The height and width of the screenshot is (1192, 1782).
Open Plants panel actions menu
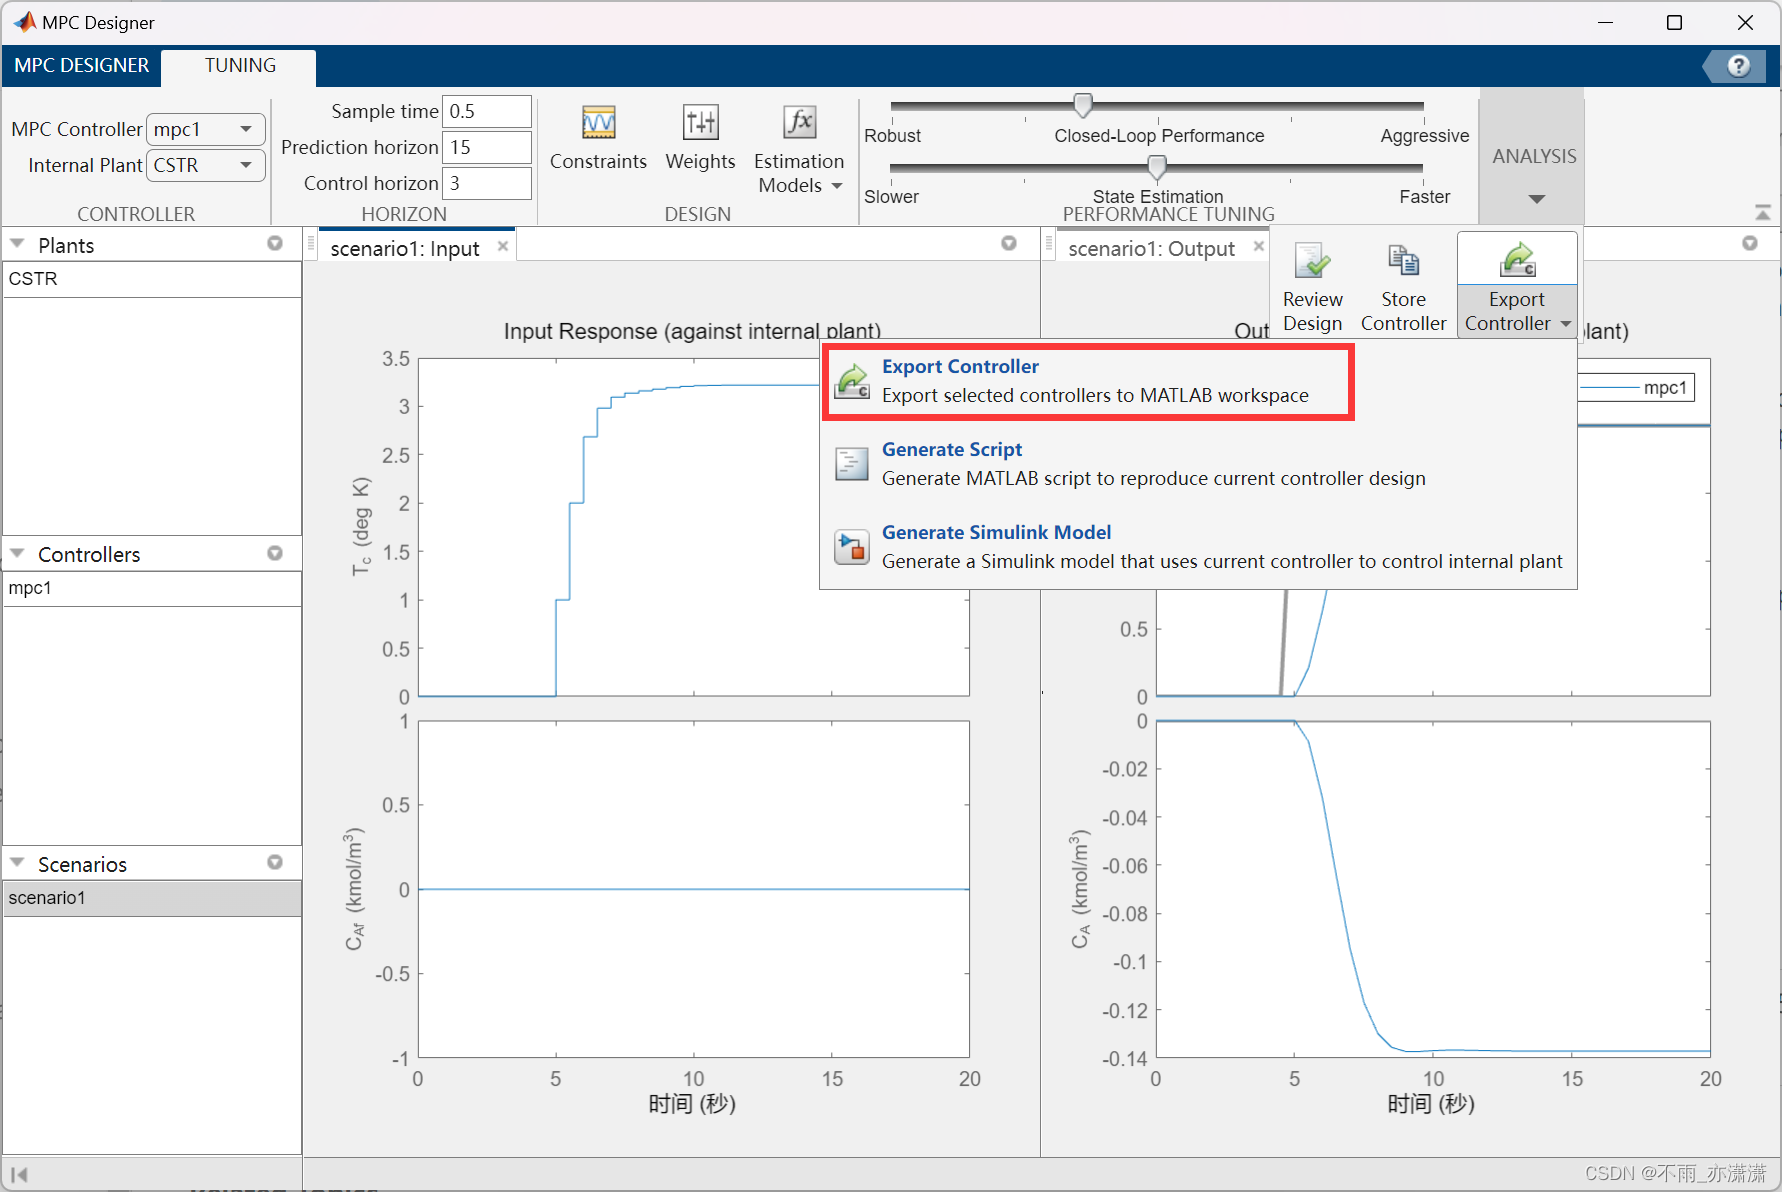point(275,243)
